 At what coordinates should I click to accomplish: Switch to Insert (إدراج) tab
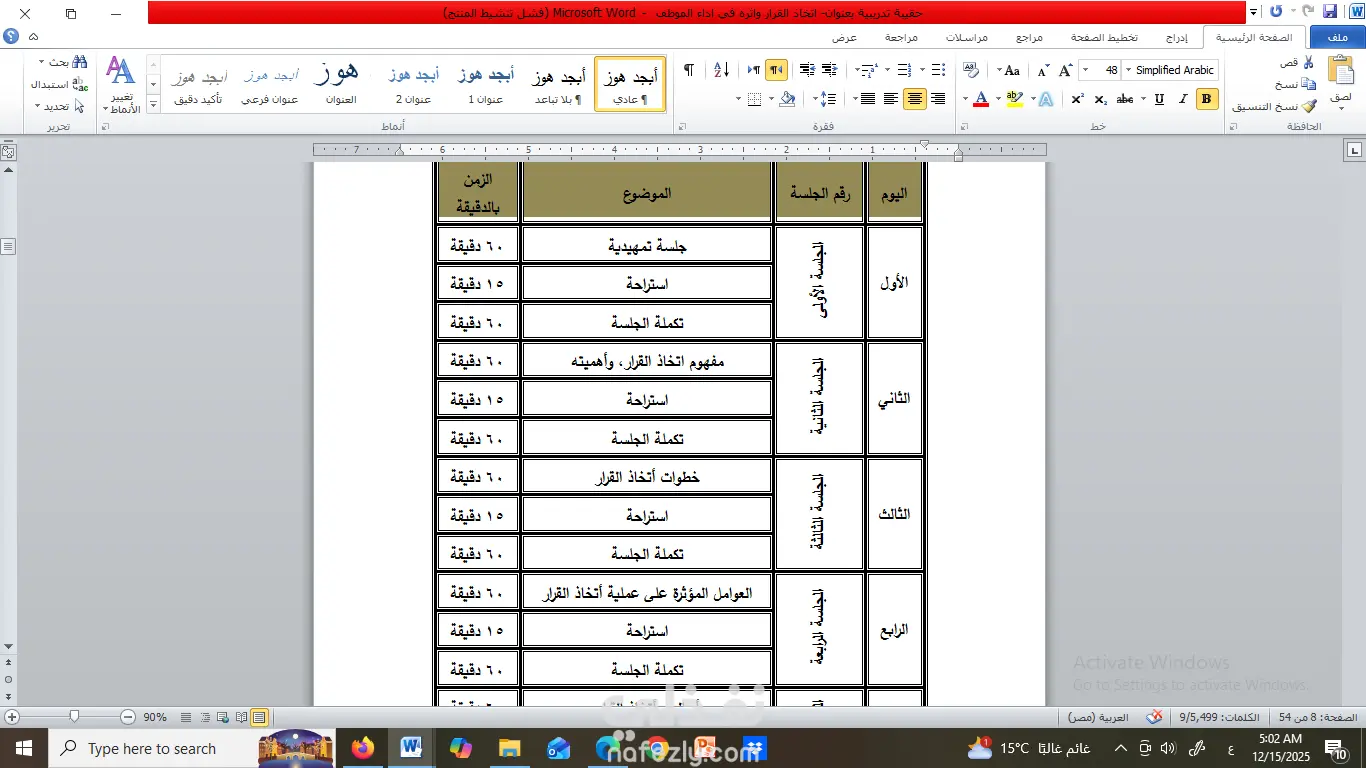tap(1177, 37)
